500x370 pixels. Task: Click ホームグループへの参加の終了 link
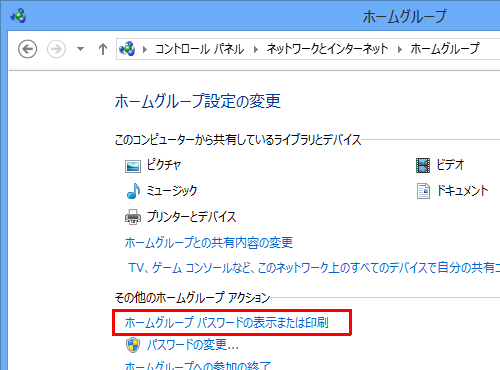coord(198,365)
